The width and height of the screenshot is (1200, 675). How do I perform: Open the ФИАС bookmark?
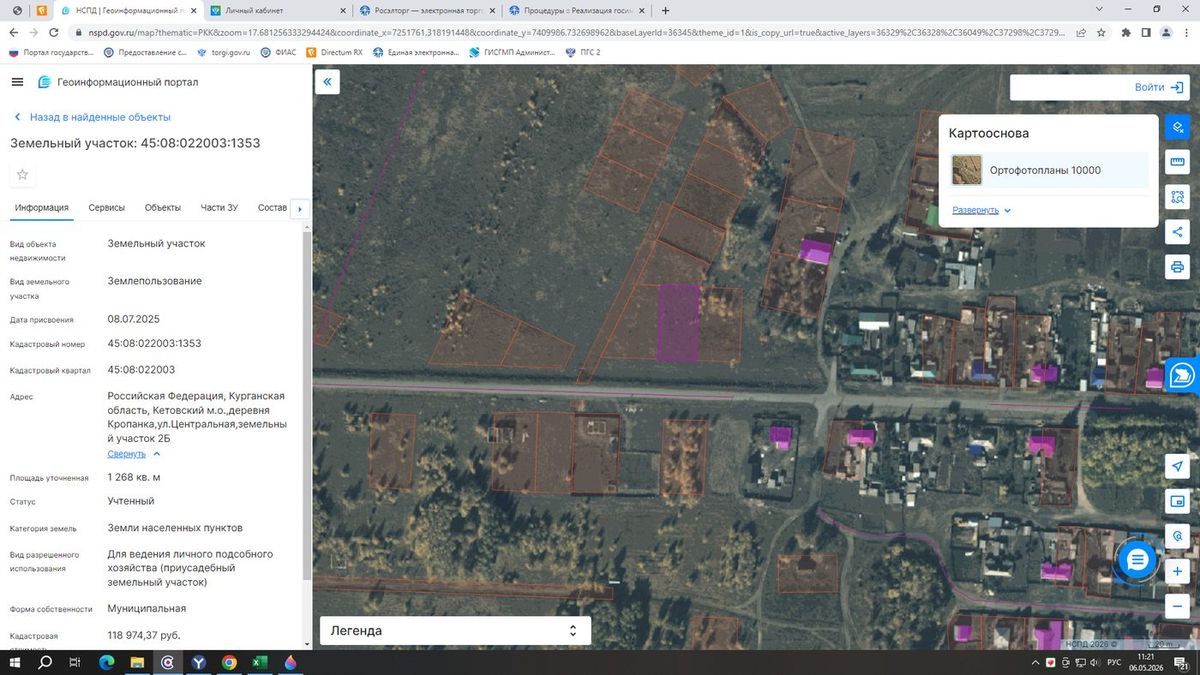click(x=279, y=52)
